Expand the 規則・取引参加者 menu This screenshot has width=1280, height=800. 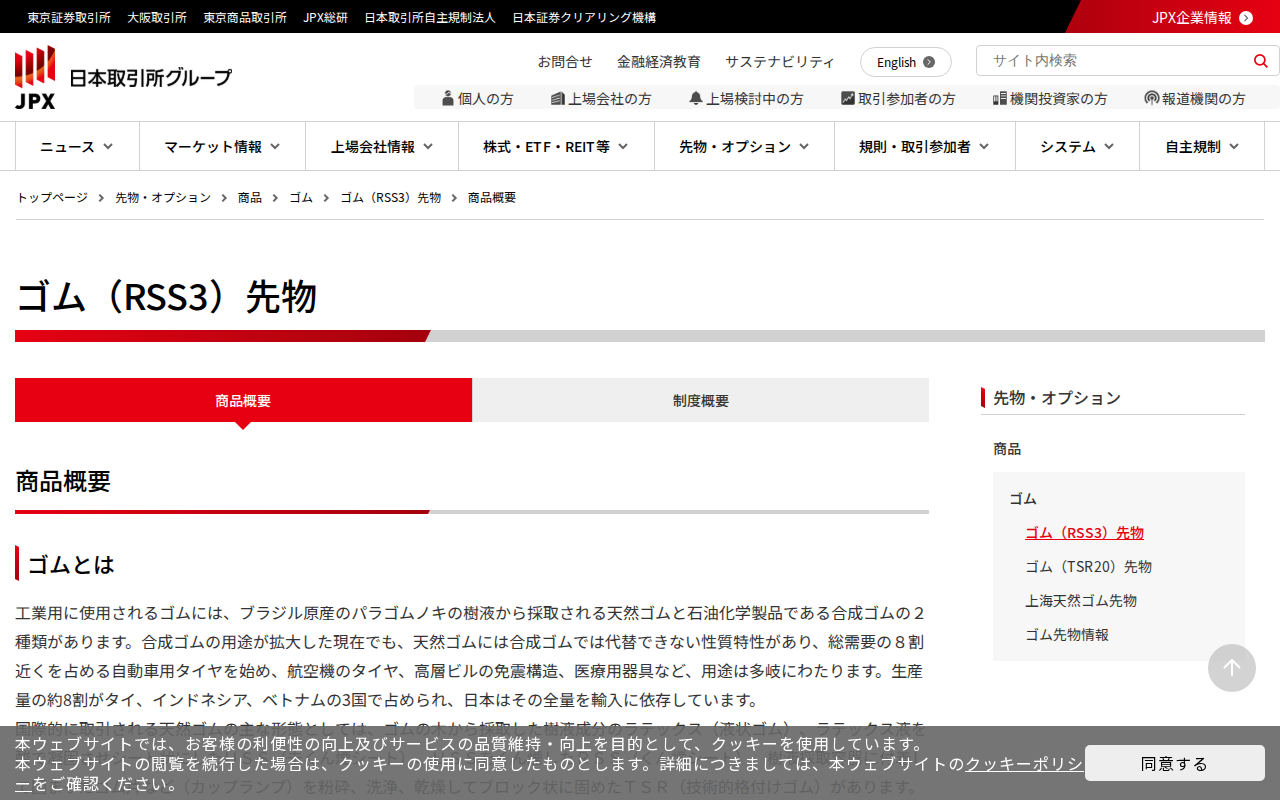925,146
